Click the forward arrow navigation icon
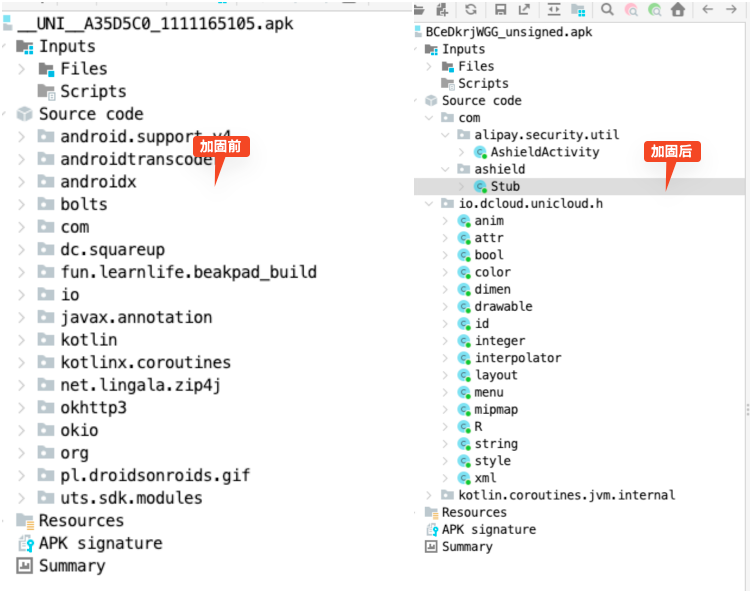The image size is (750, 591). 733,10
